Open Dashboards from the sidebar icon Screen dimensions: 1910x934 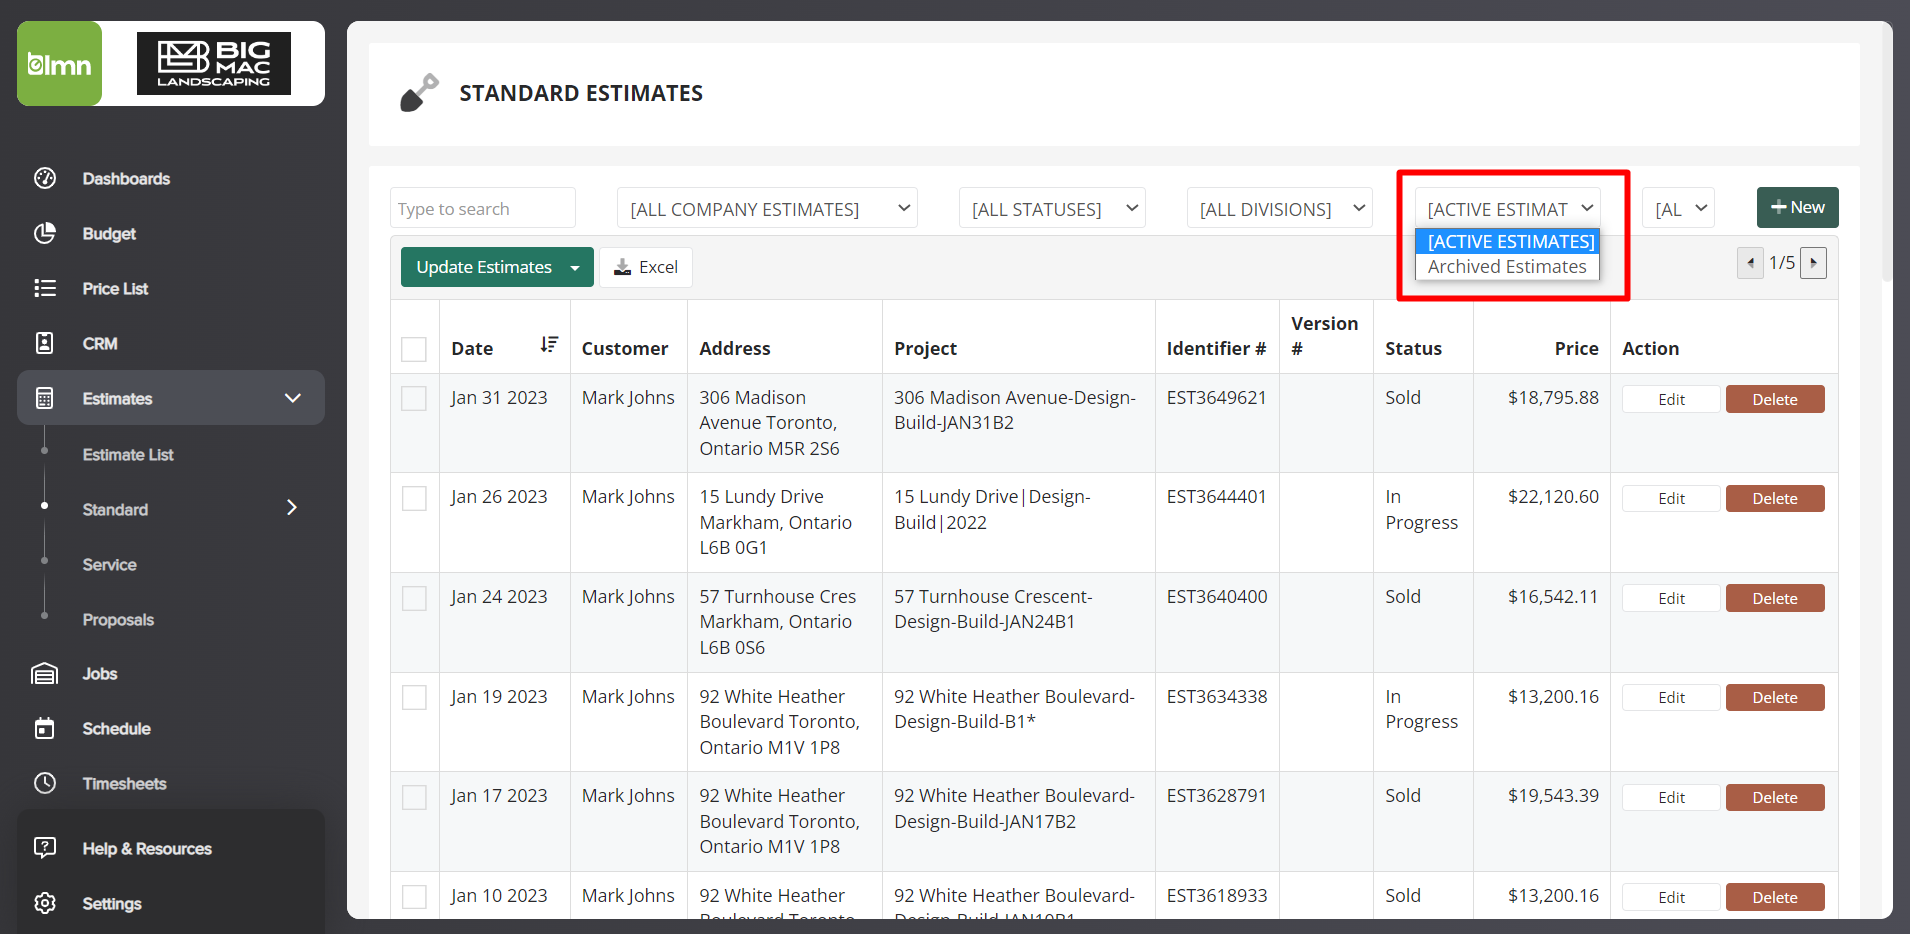tap(45, 178)
